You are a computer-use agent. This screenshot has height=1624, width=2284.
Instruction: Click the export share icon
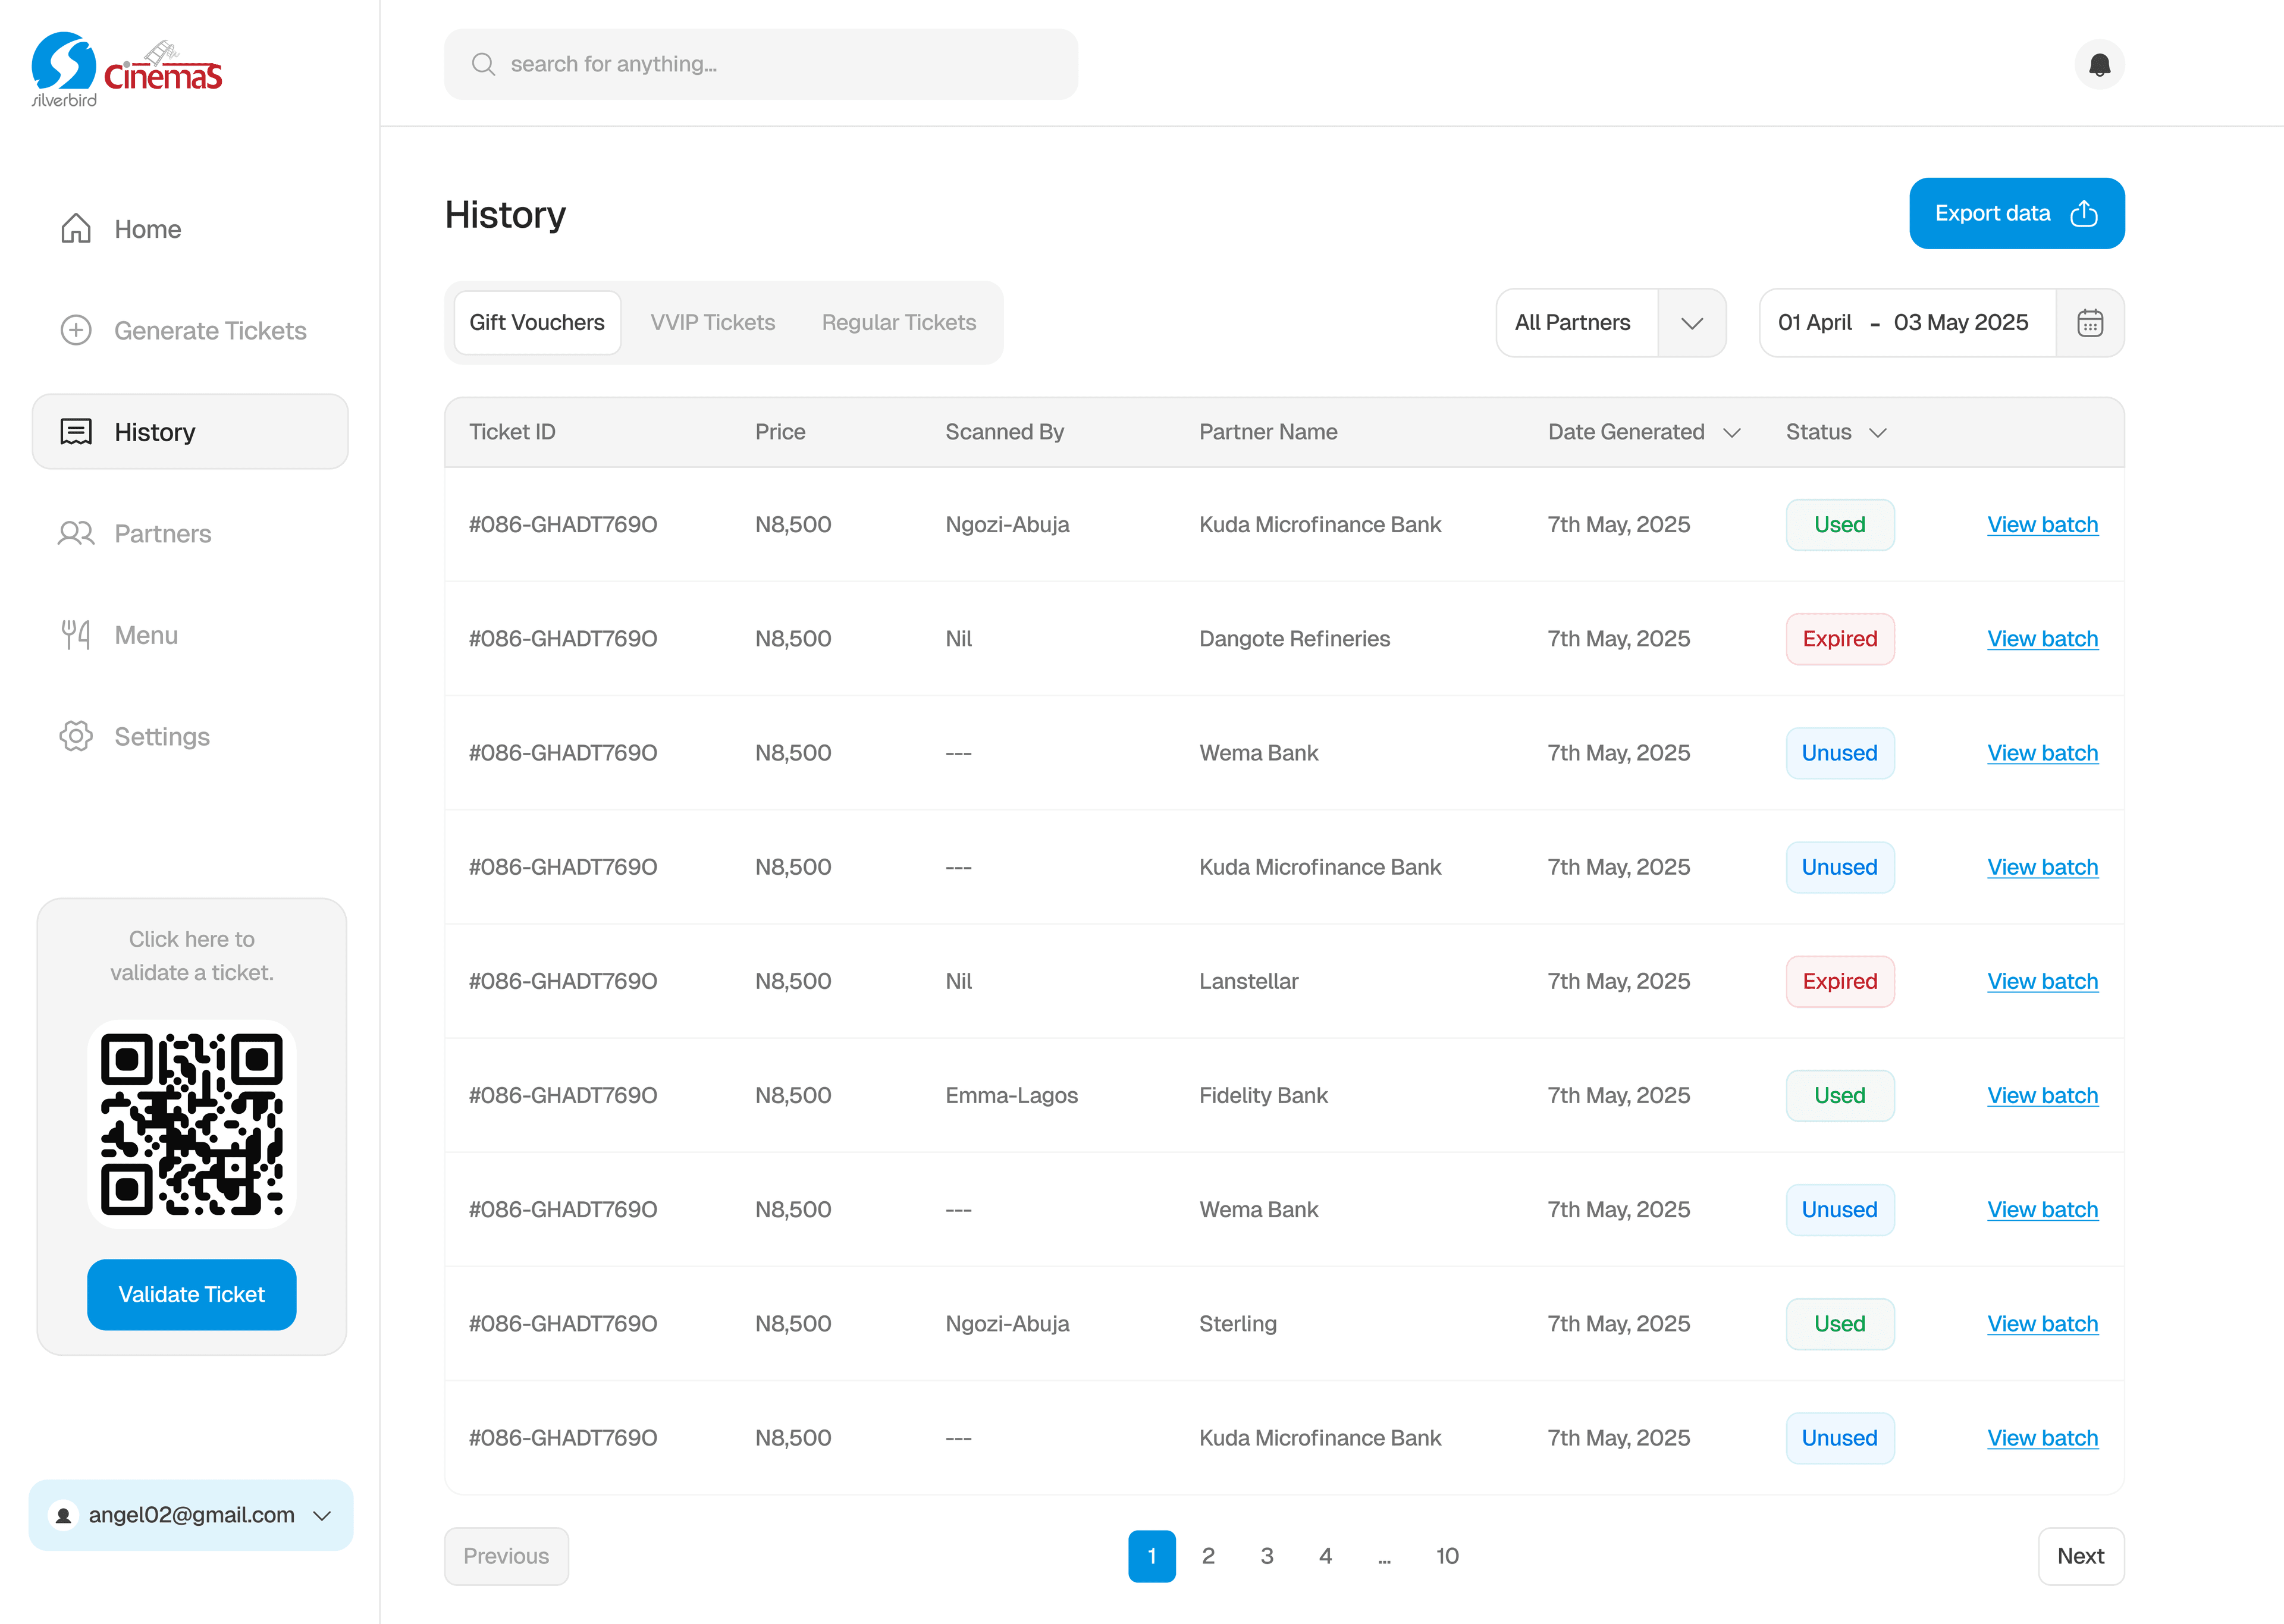2084,213
